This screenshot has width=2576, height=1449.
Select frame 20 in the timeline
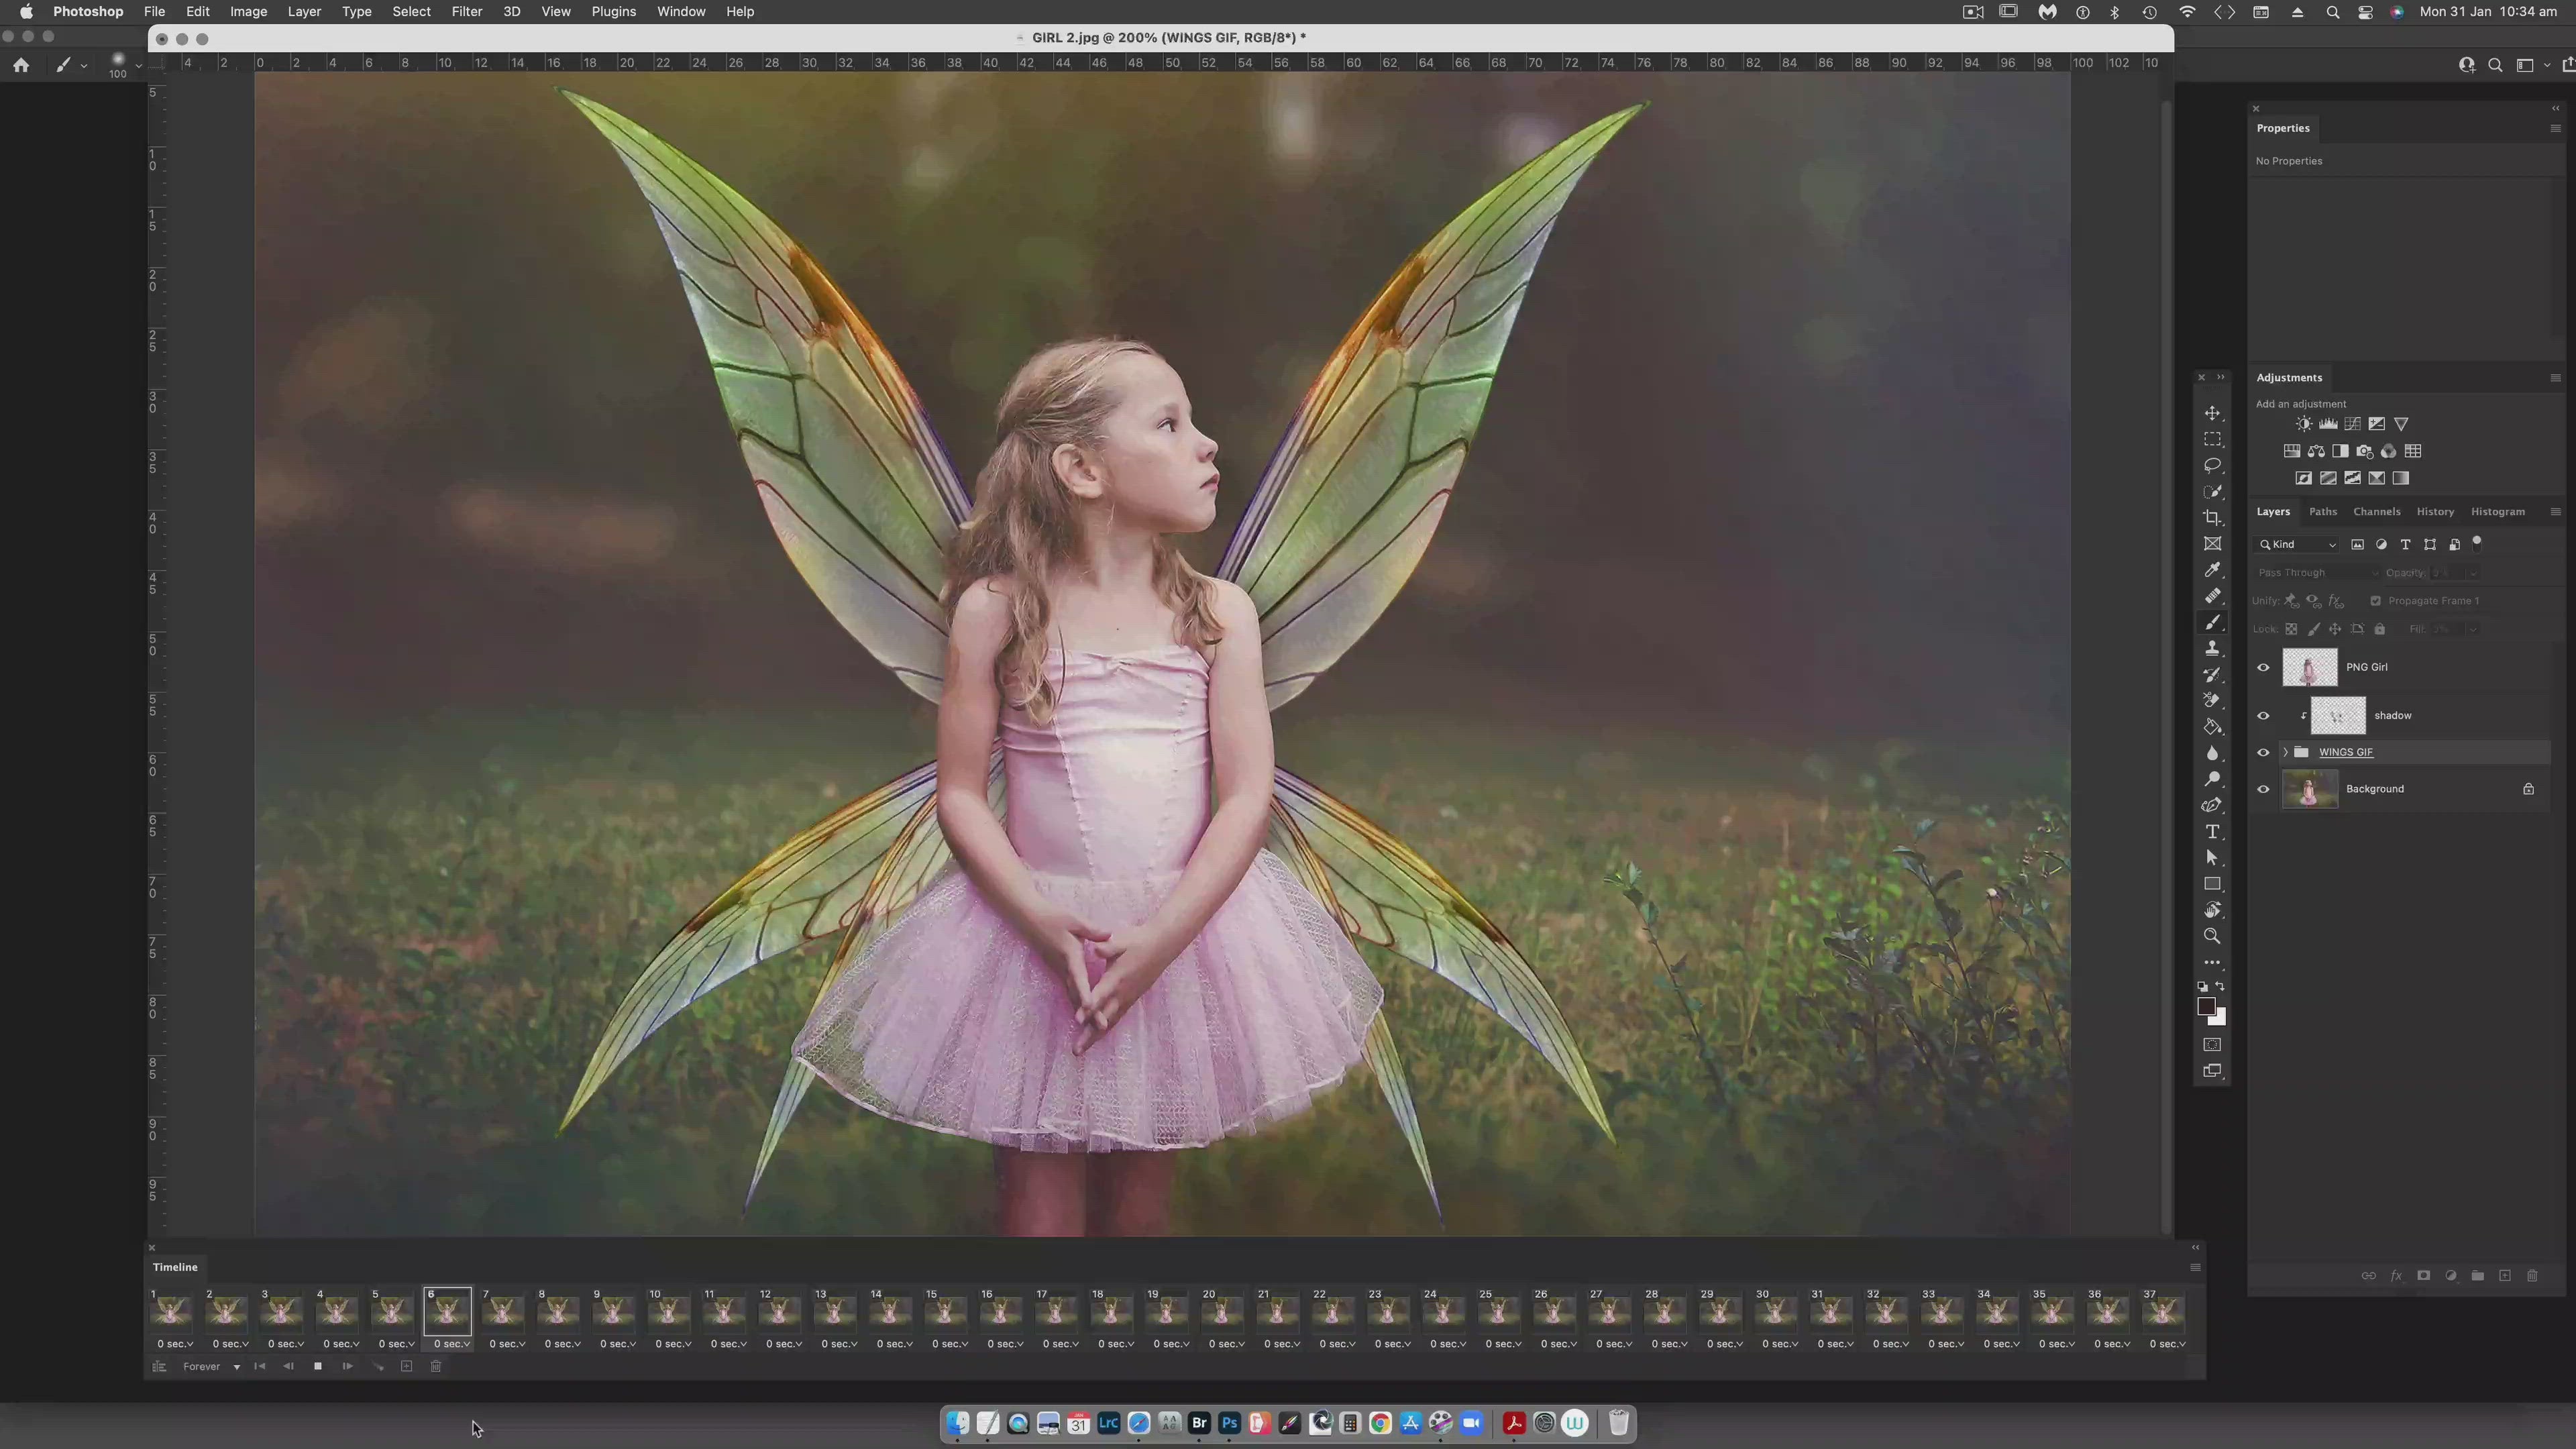click(1221, 1311)
